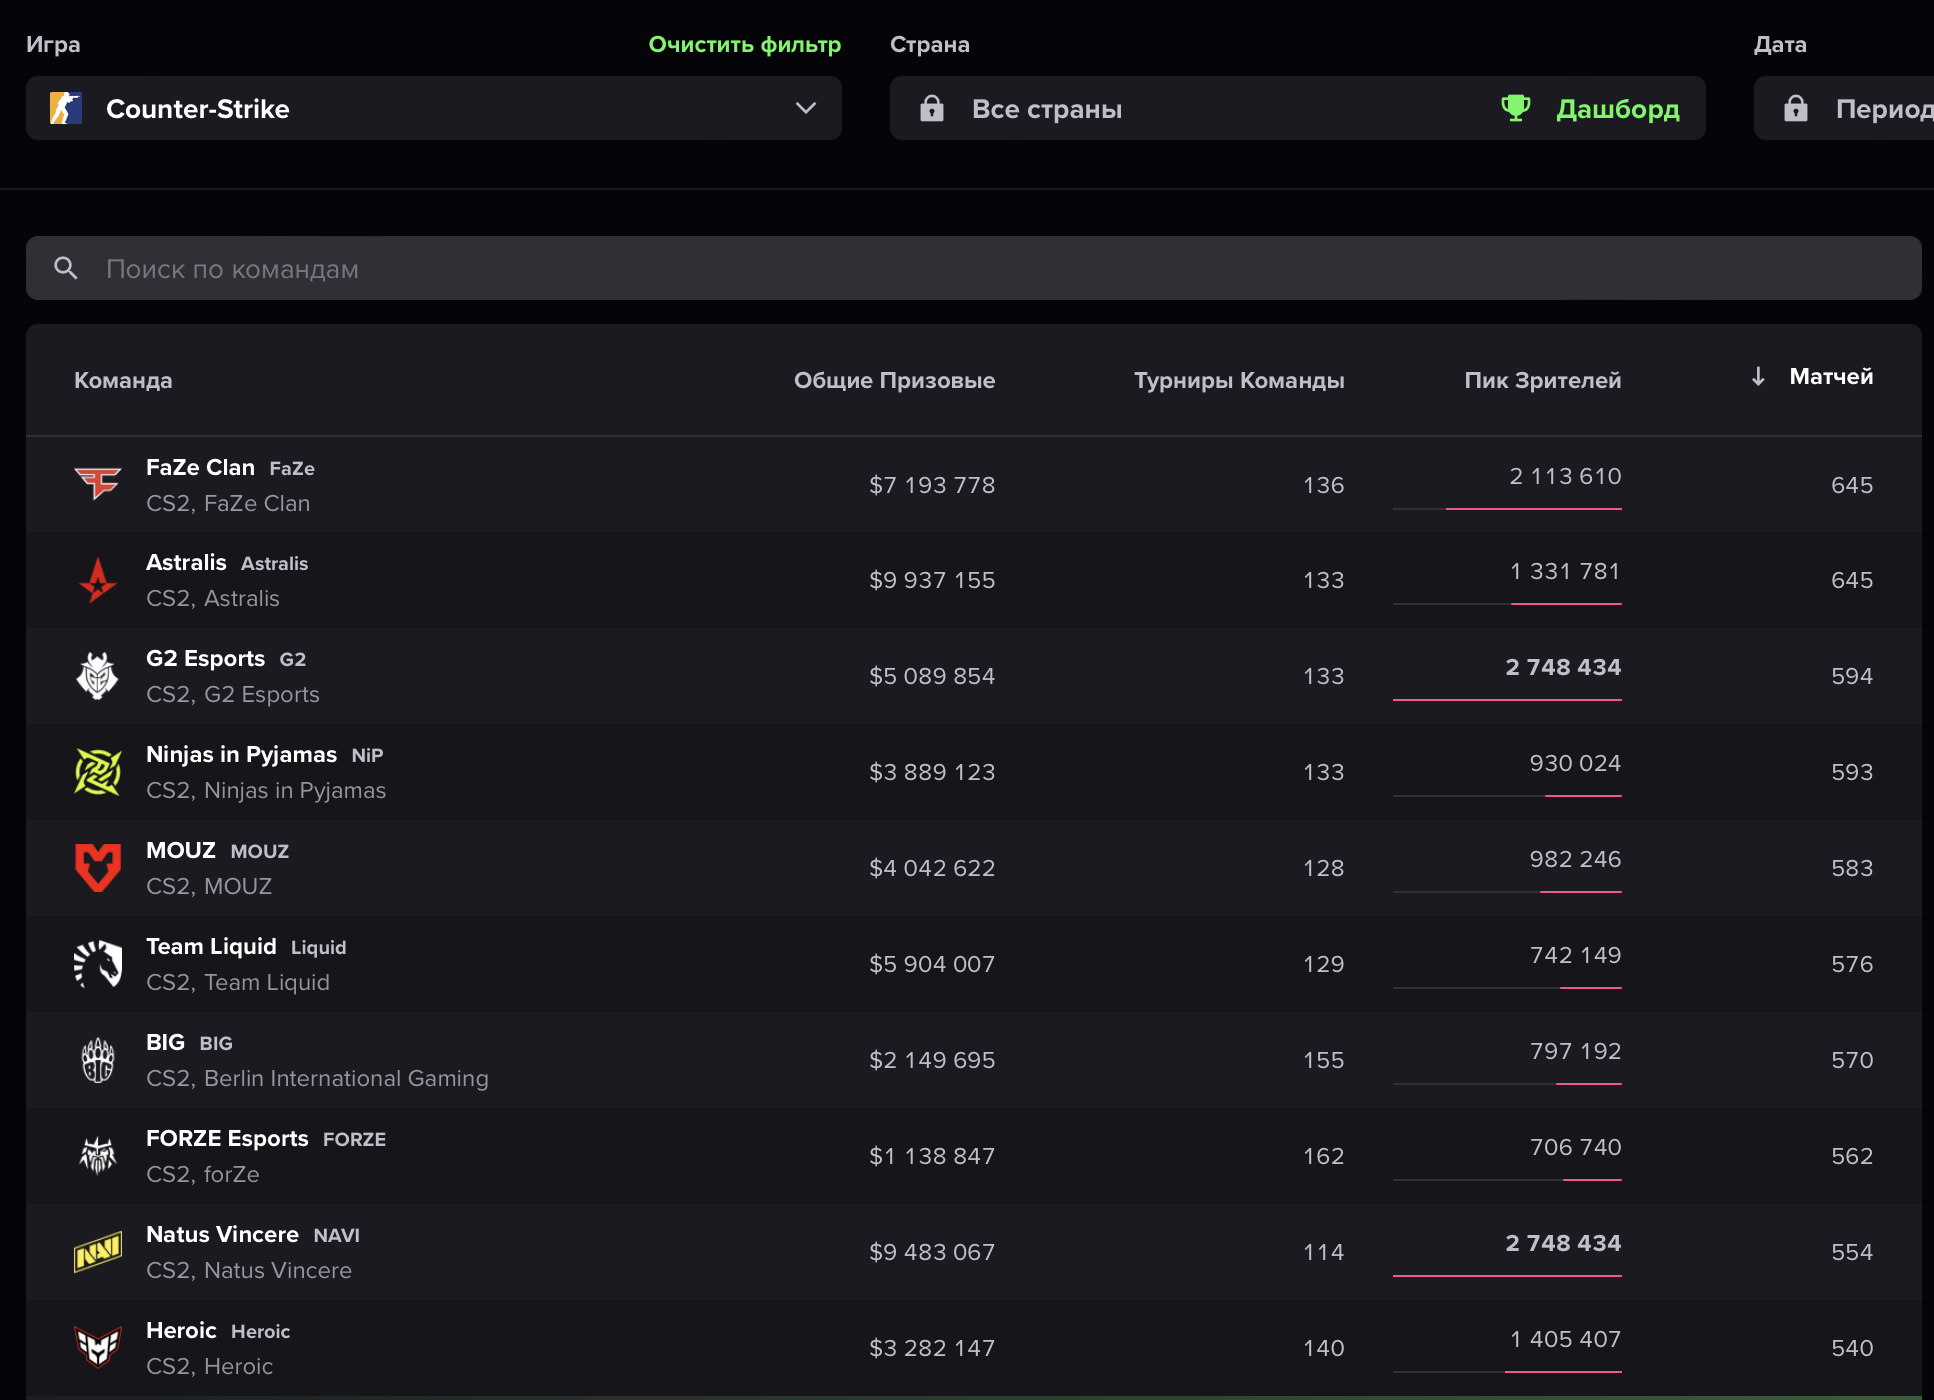Select the MOUZ heart logo
Viewport: 1934px width, 1400px height.
coord(98,868)
